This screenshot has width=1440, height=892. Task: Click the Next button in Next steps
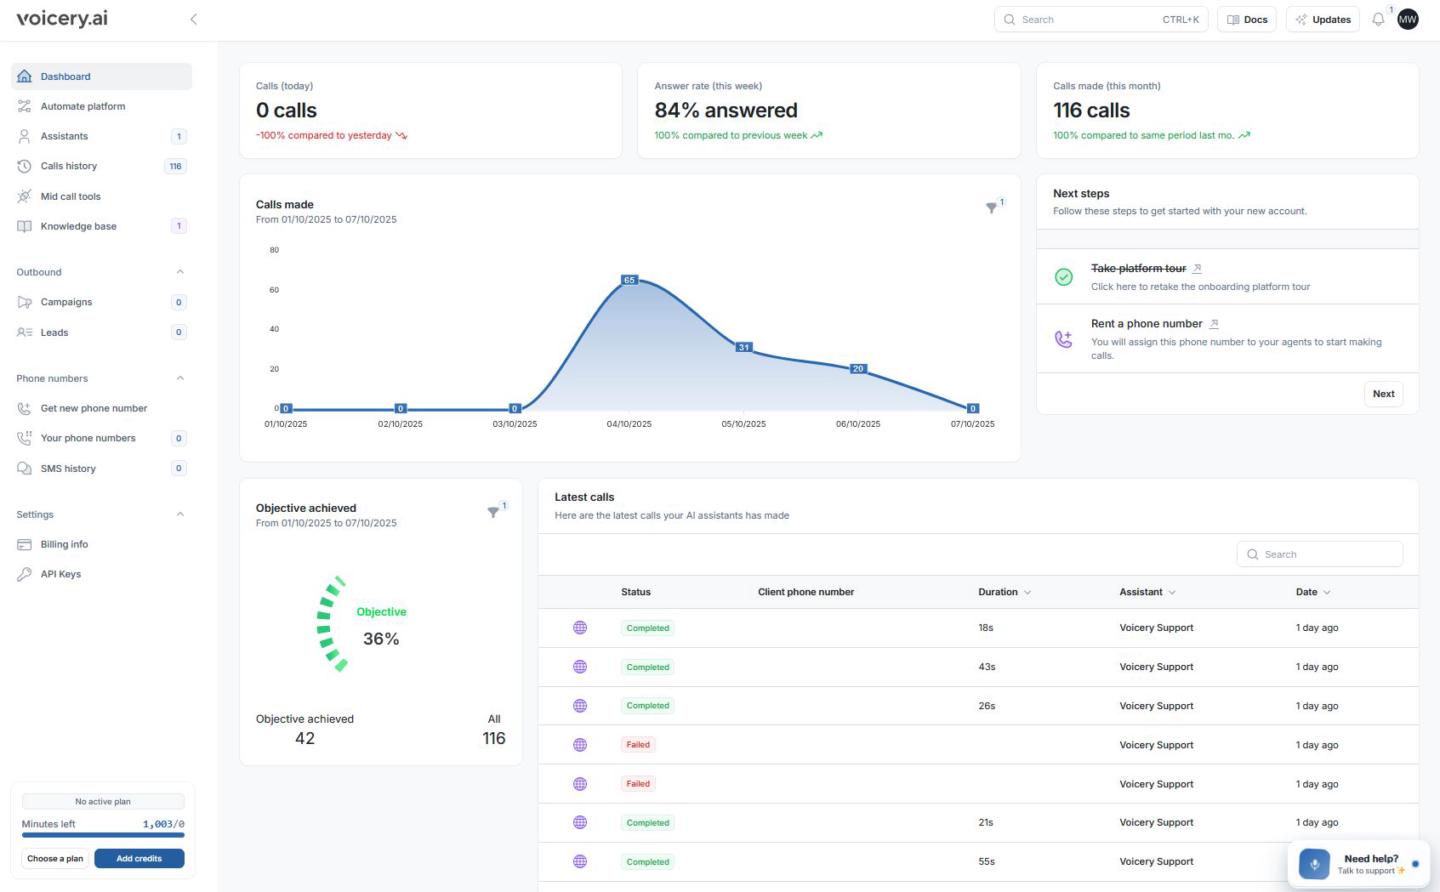(1383, 394)
